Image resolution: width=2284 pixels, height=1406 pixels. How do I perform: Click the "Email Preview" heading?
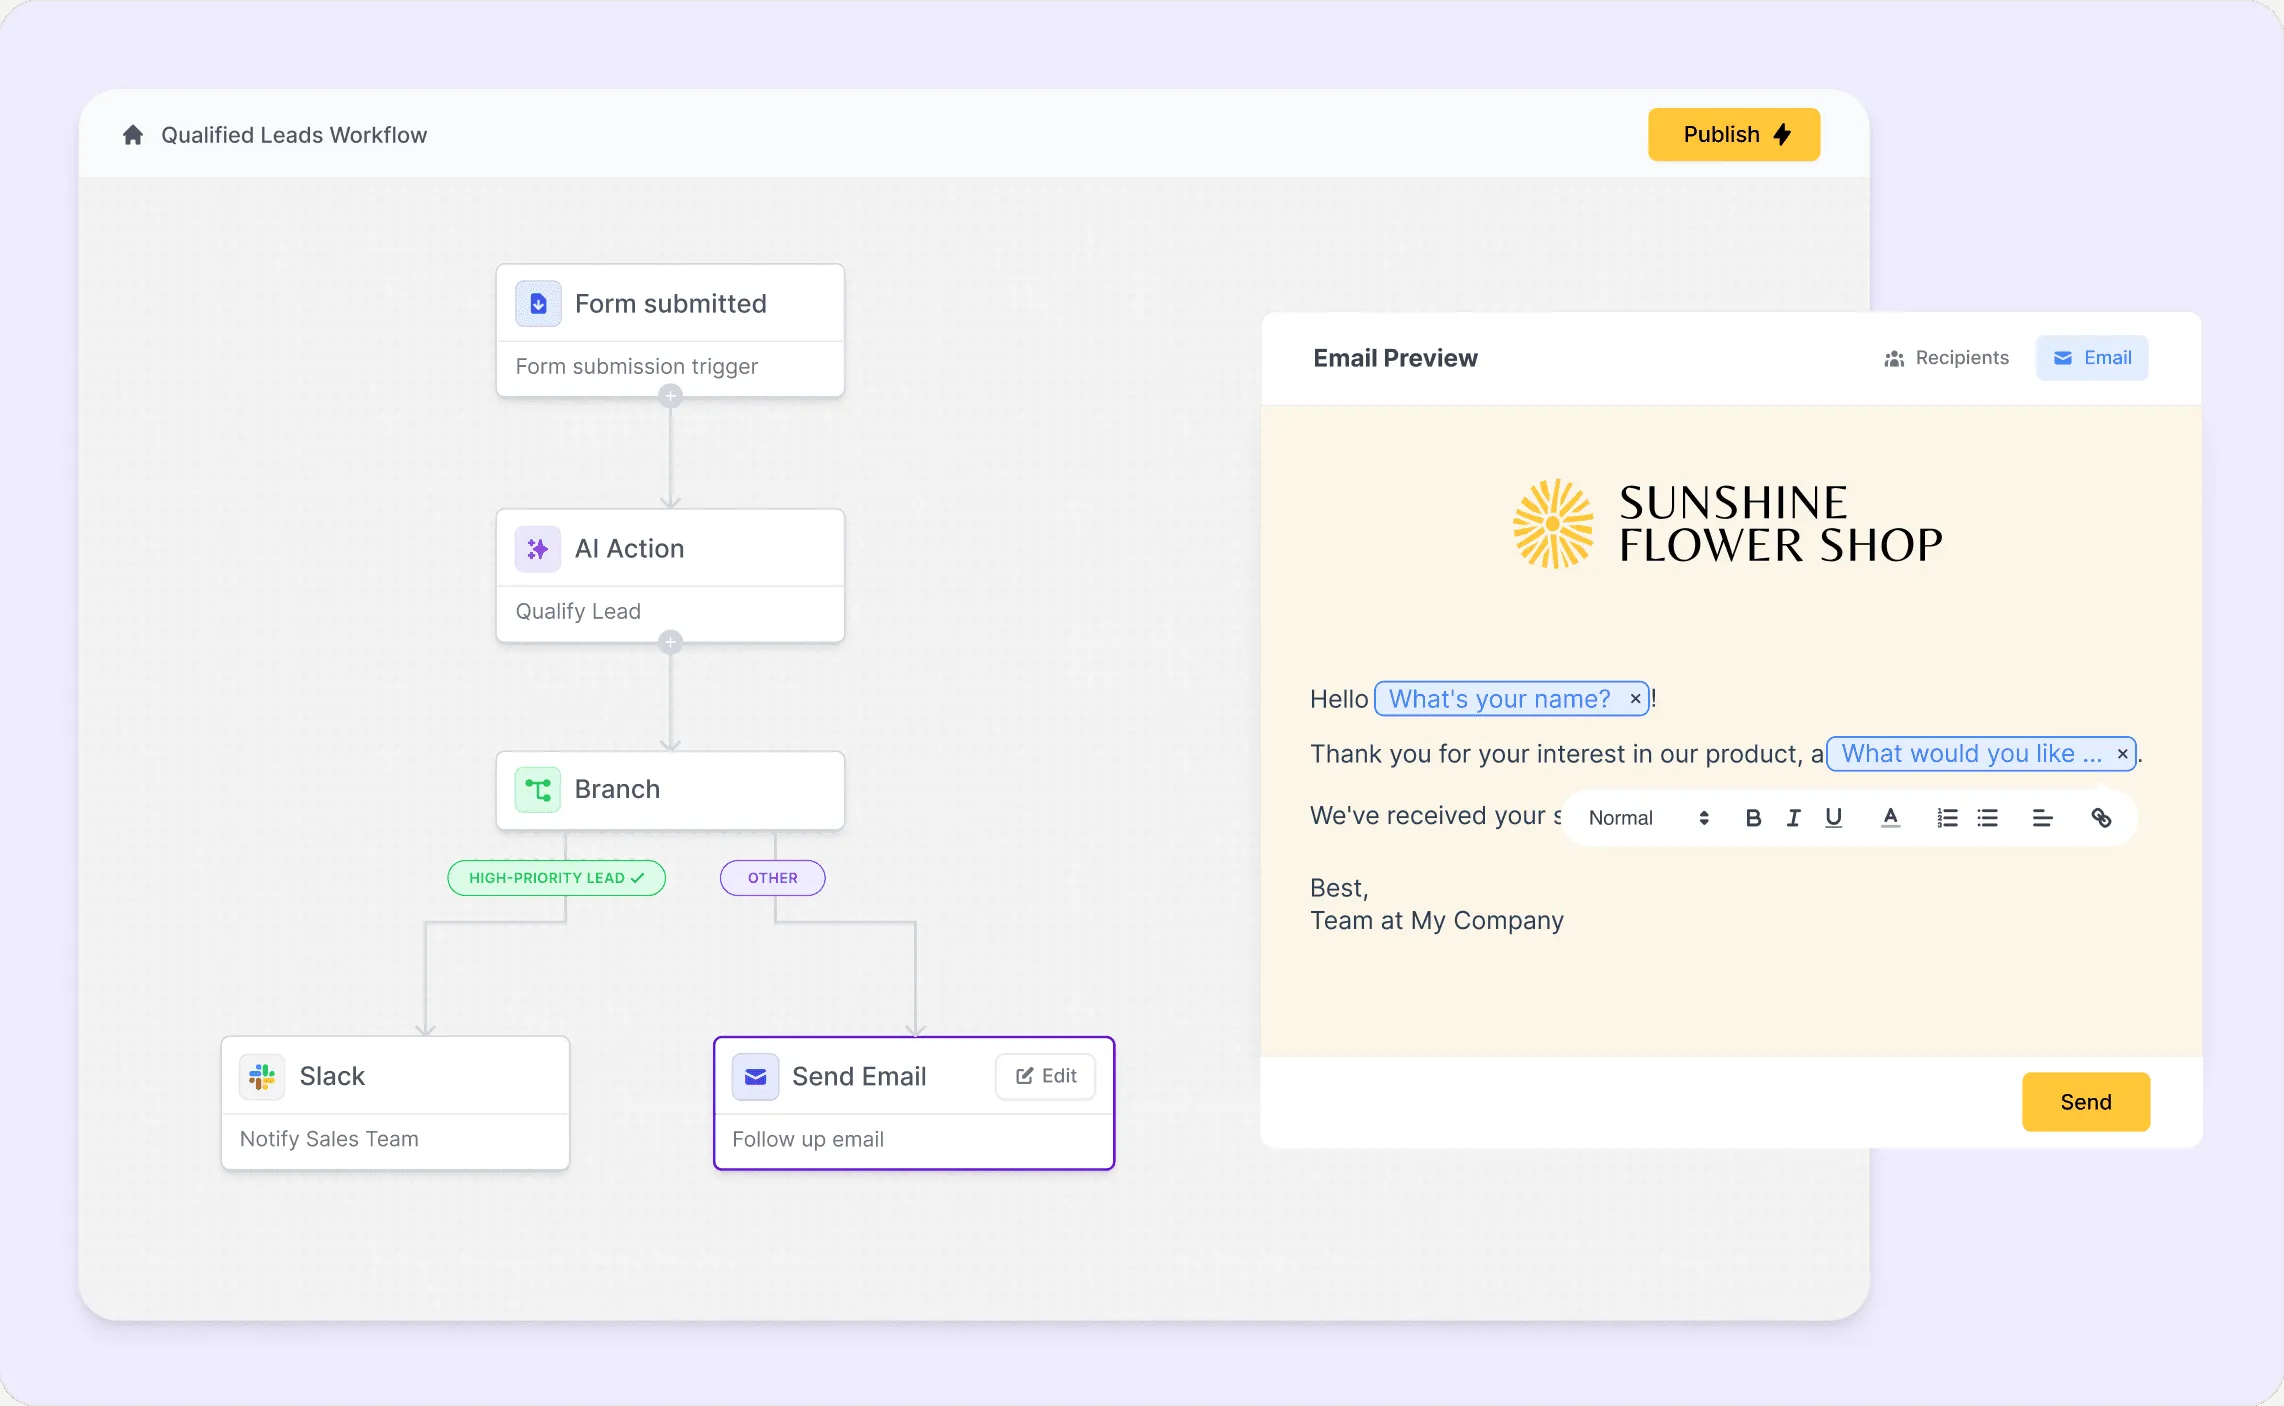pos(1395,358)
